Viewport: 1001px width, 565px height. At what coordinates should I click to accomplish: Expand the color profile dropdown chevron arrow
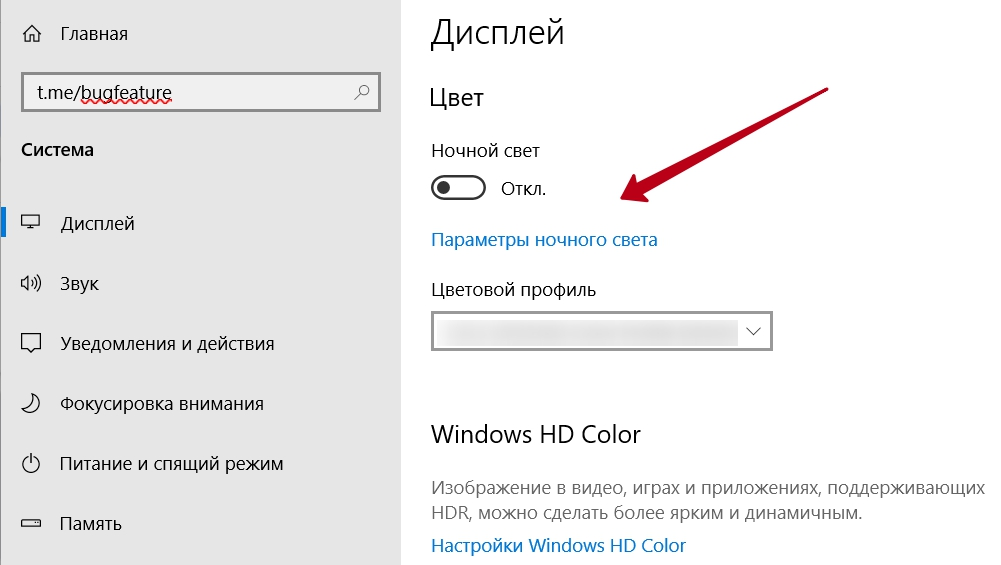pos(754,331)
